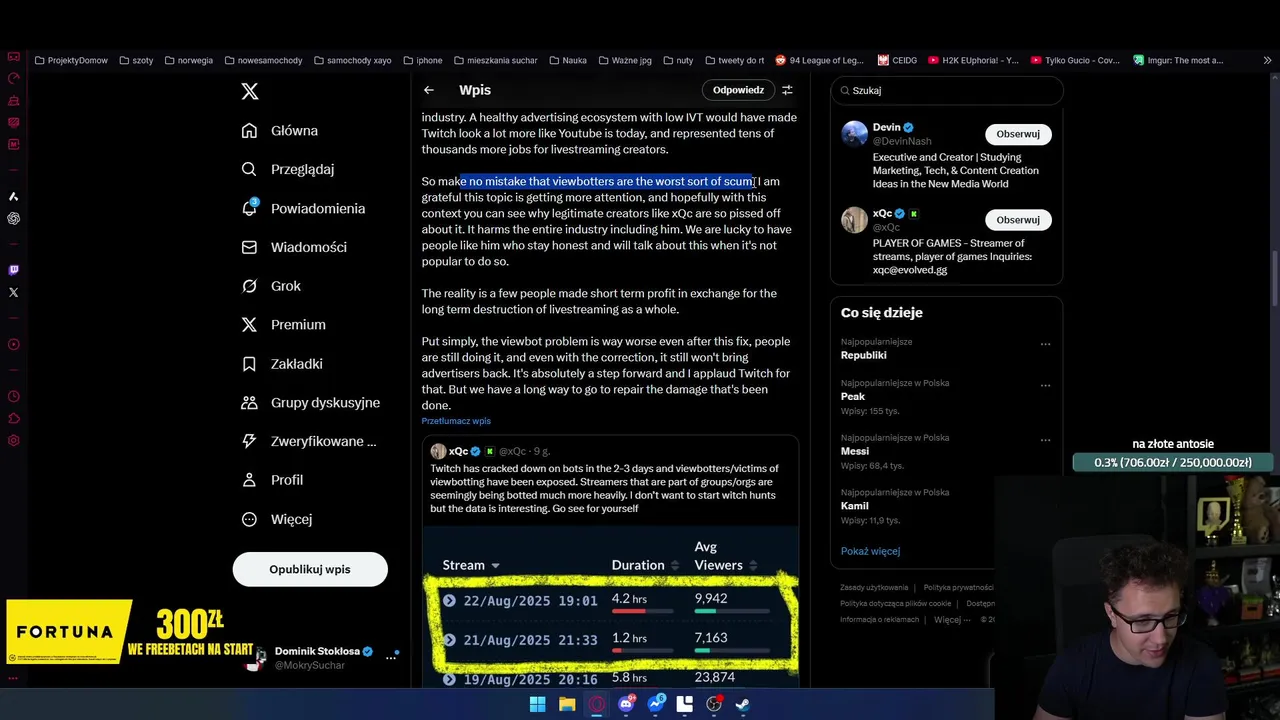Open the Główna home page

280,131
